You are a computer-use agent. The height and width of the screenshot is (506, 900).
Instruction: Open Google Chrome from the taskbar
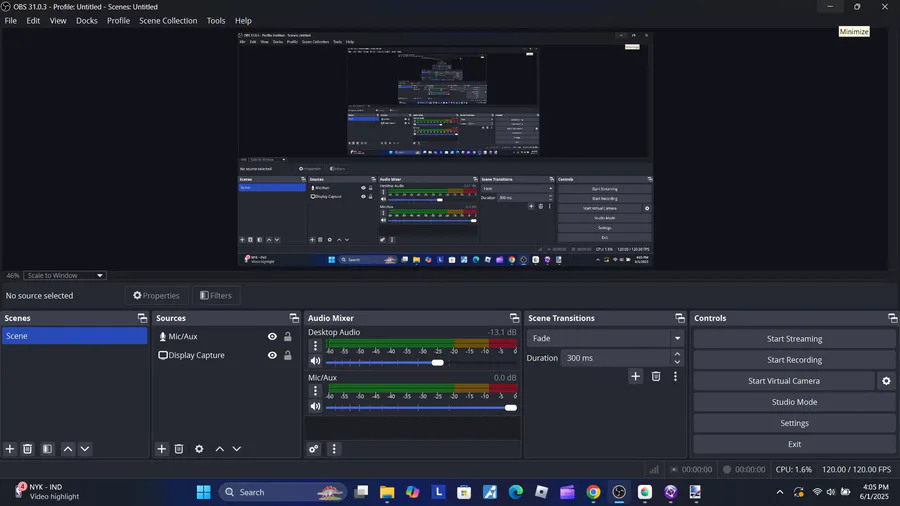pos(593,492)
